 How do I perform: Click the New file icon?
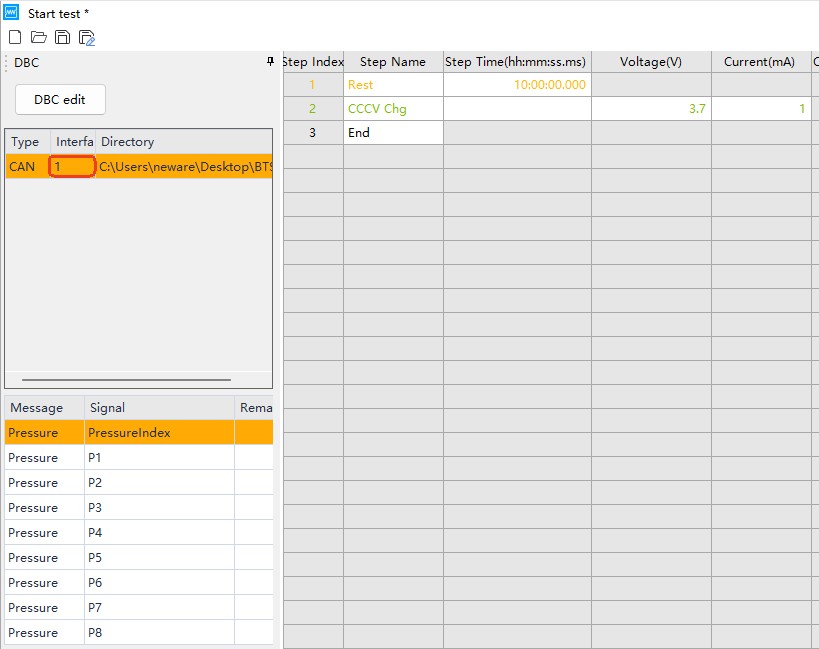(15, 38)
